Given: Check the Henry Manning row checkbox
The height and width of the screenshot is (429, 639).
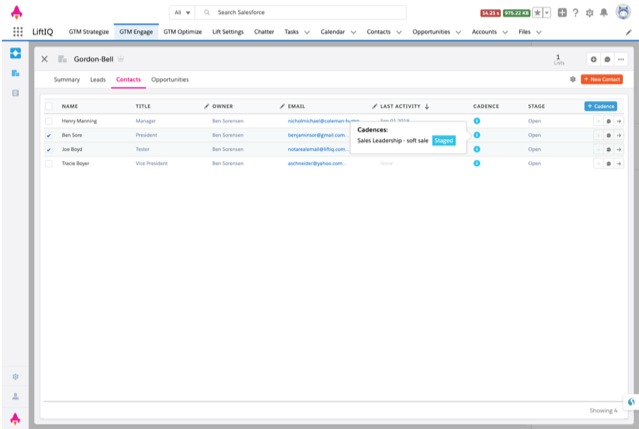Looking at the screenshot, I should pyautogui.click(x=49, y=120).
